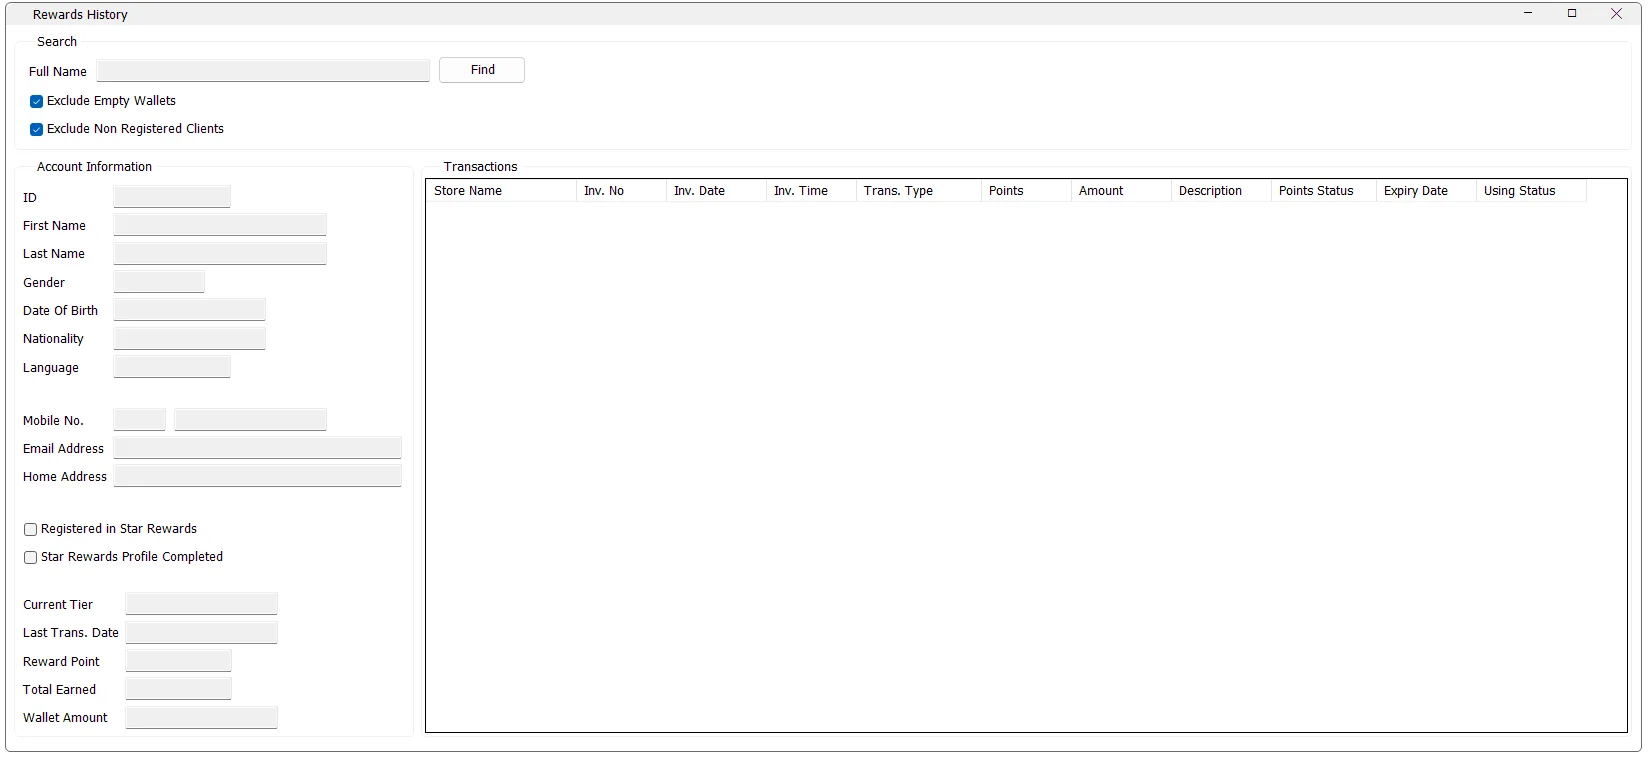Click the Using Status column header
The image size is (1649, 758).
(1531, 191)
